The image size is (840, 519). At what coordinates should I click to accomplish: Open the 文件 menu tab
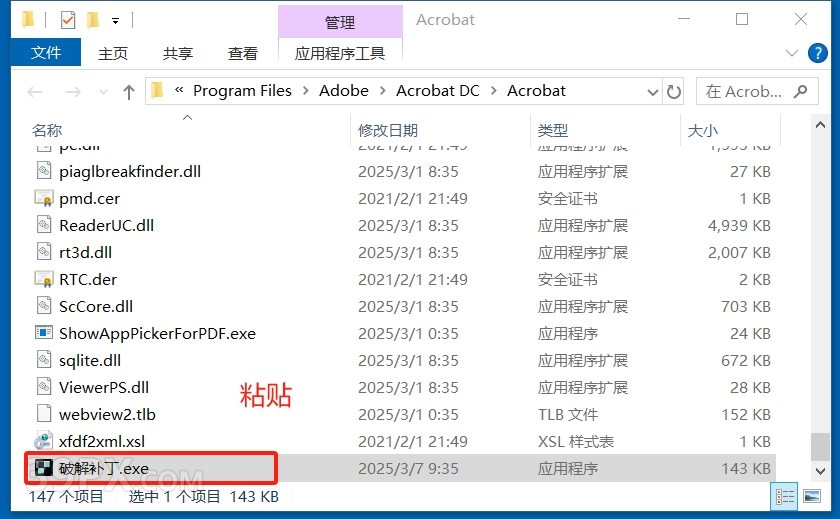(46, 52)
